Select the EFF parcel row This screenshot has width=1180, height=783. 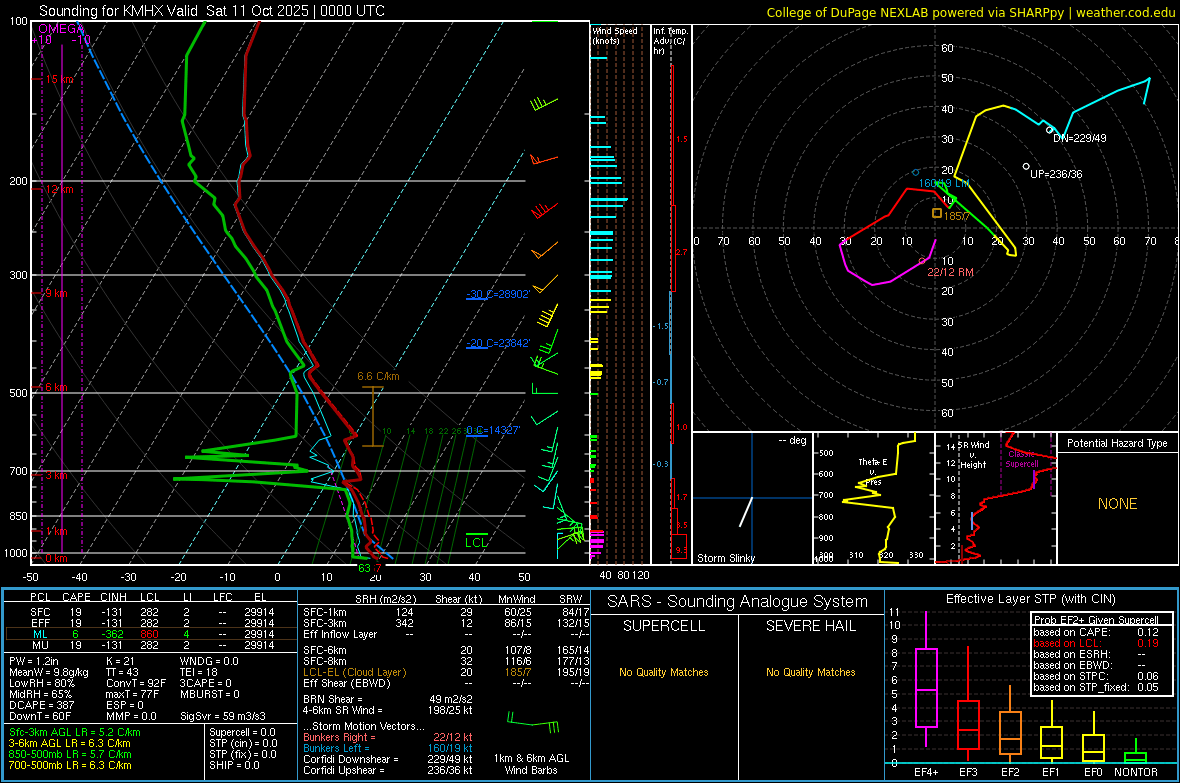point(152,623)
